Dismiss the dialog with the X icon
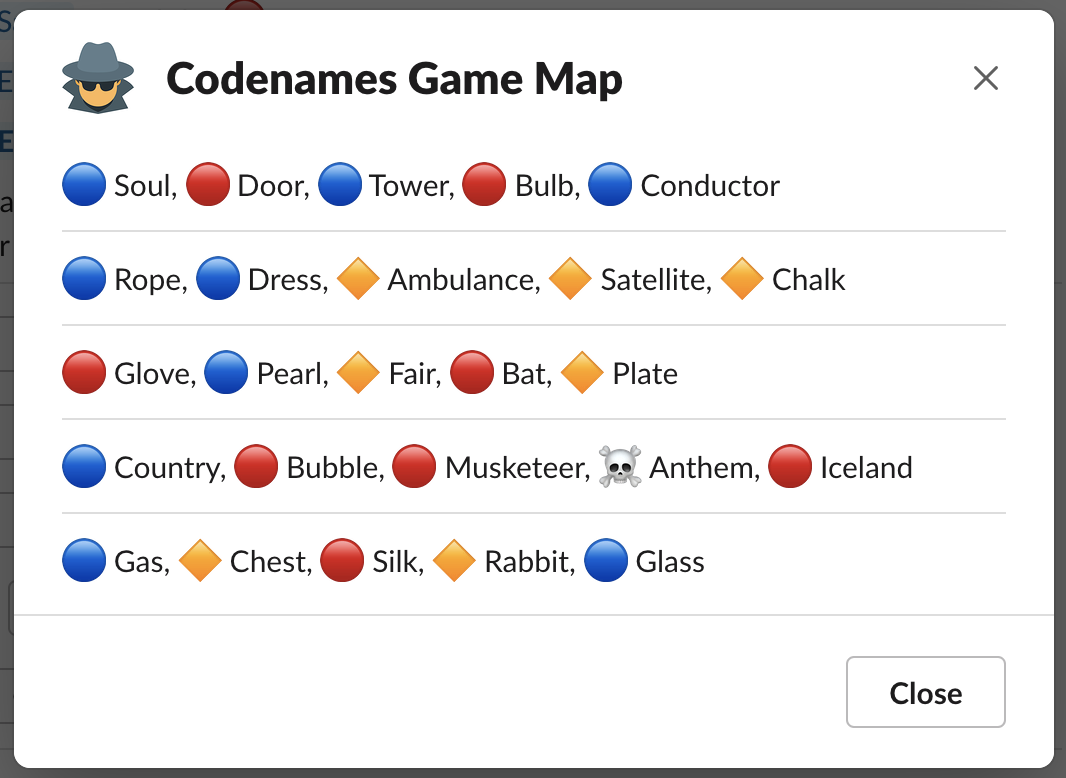Image resolution: width=1066 pixels, height=778 pixels. point(985,78)
